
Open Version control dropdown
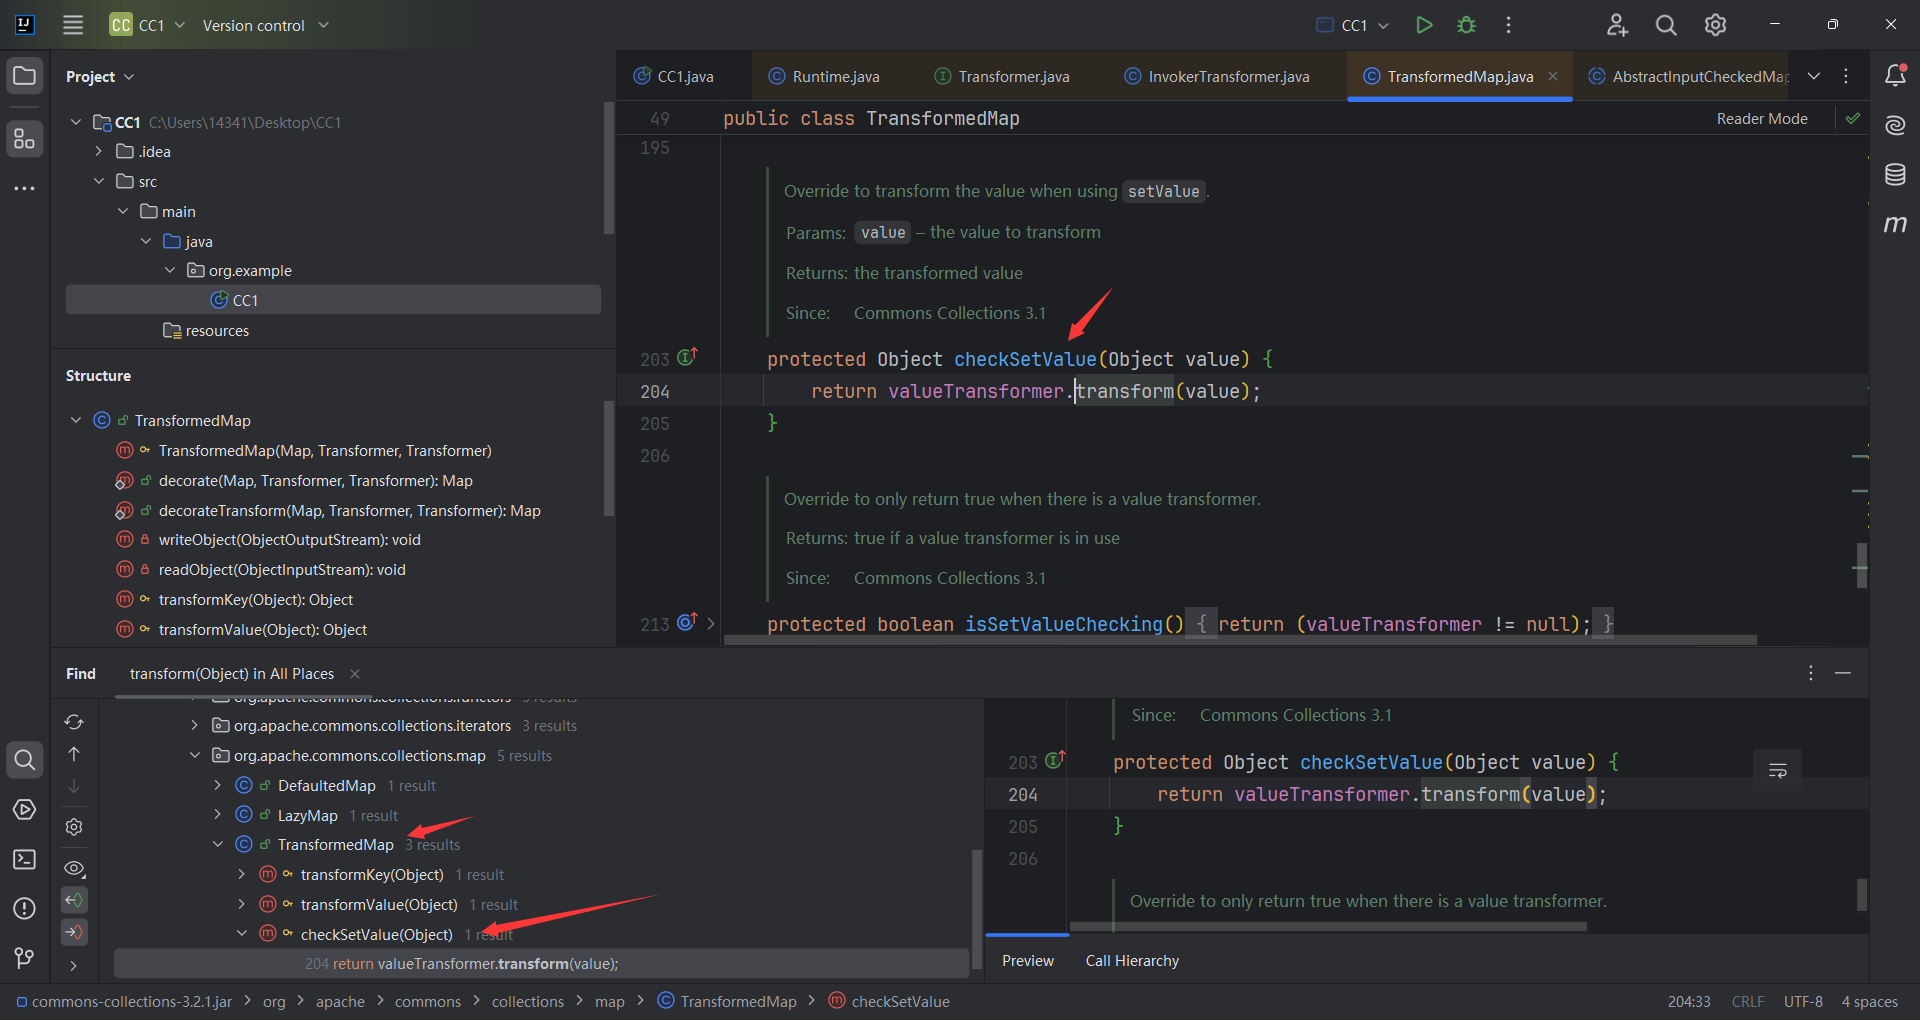pyautogui.click(x=265, y=25)
